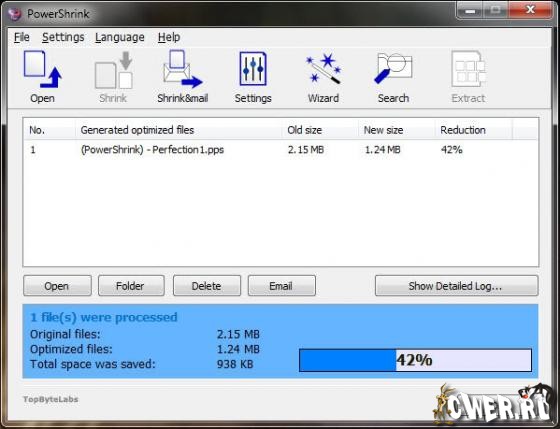Launch the Shrink&mail tool
The width and height of the screenshot is (560, 429).
(182, 69)
